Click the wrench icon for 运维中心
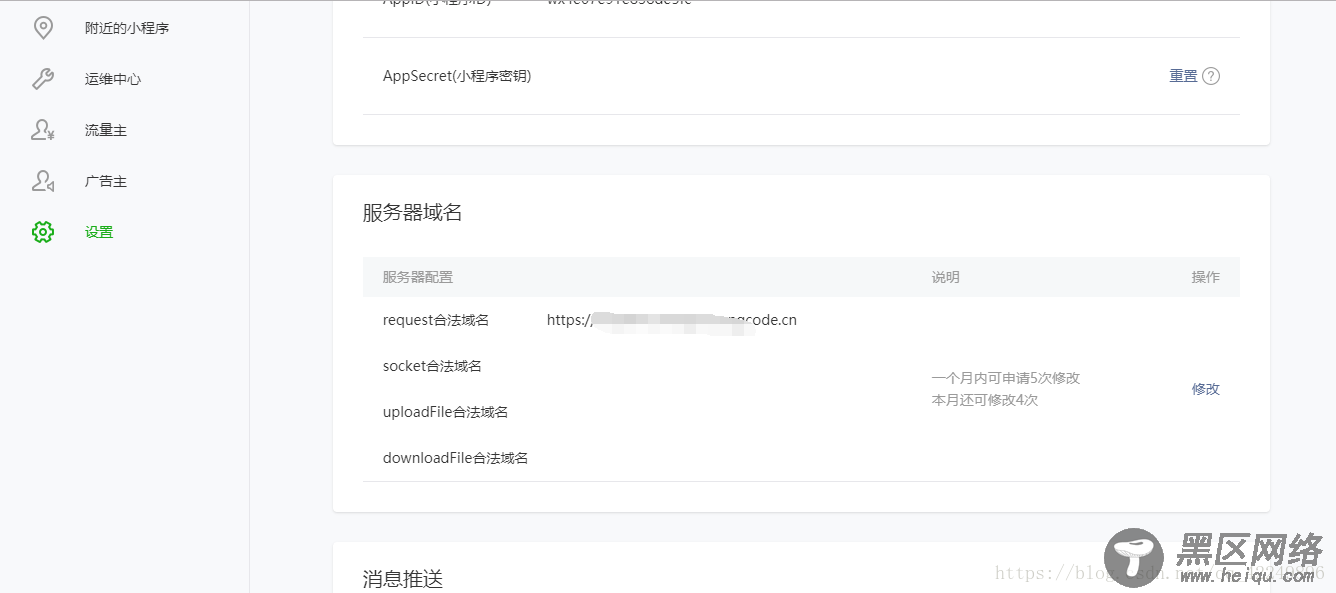Image resolution: width=1336 pixels, height=593 pixels. 43,79
